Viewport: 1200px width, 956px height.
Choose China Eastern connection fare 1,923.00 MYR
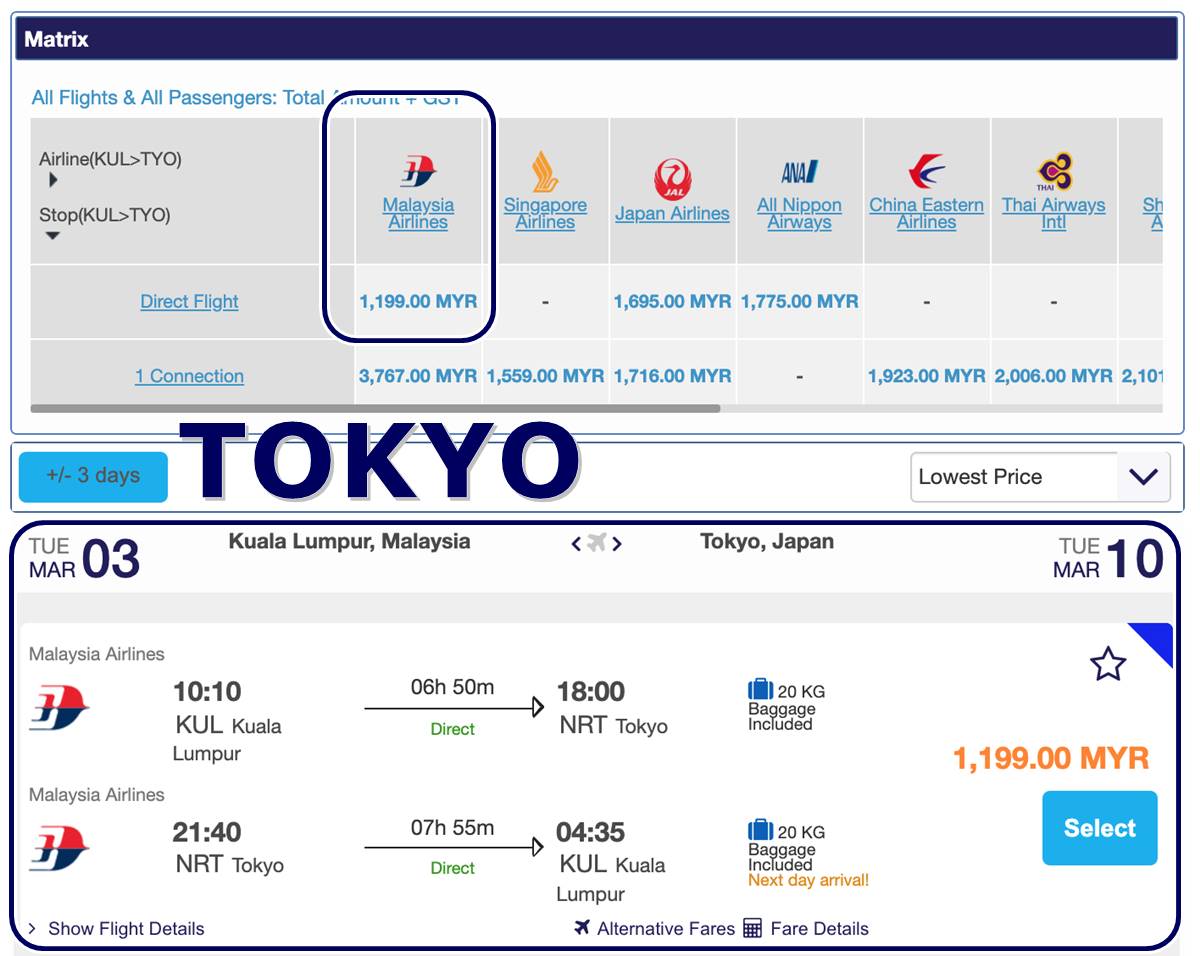pyautogui.click(x=927, y=376)
